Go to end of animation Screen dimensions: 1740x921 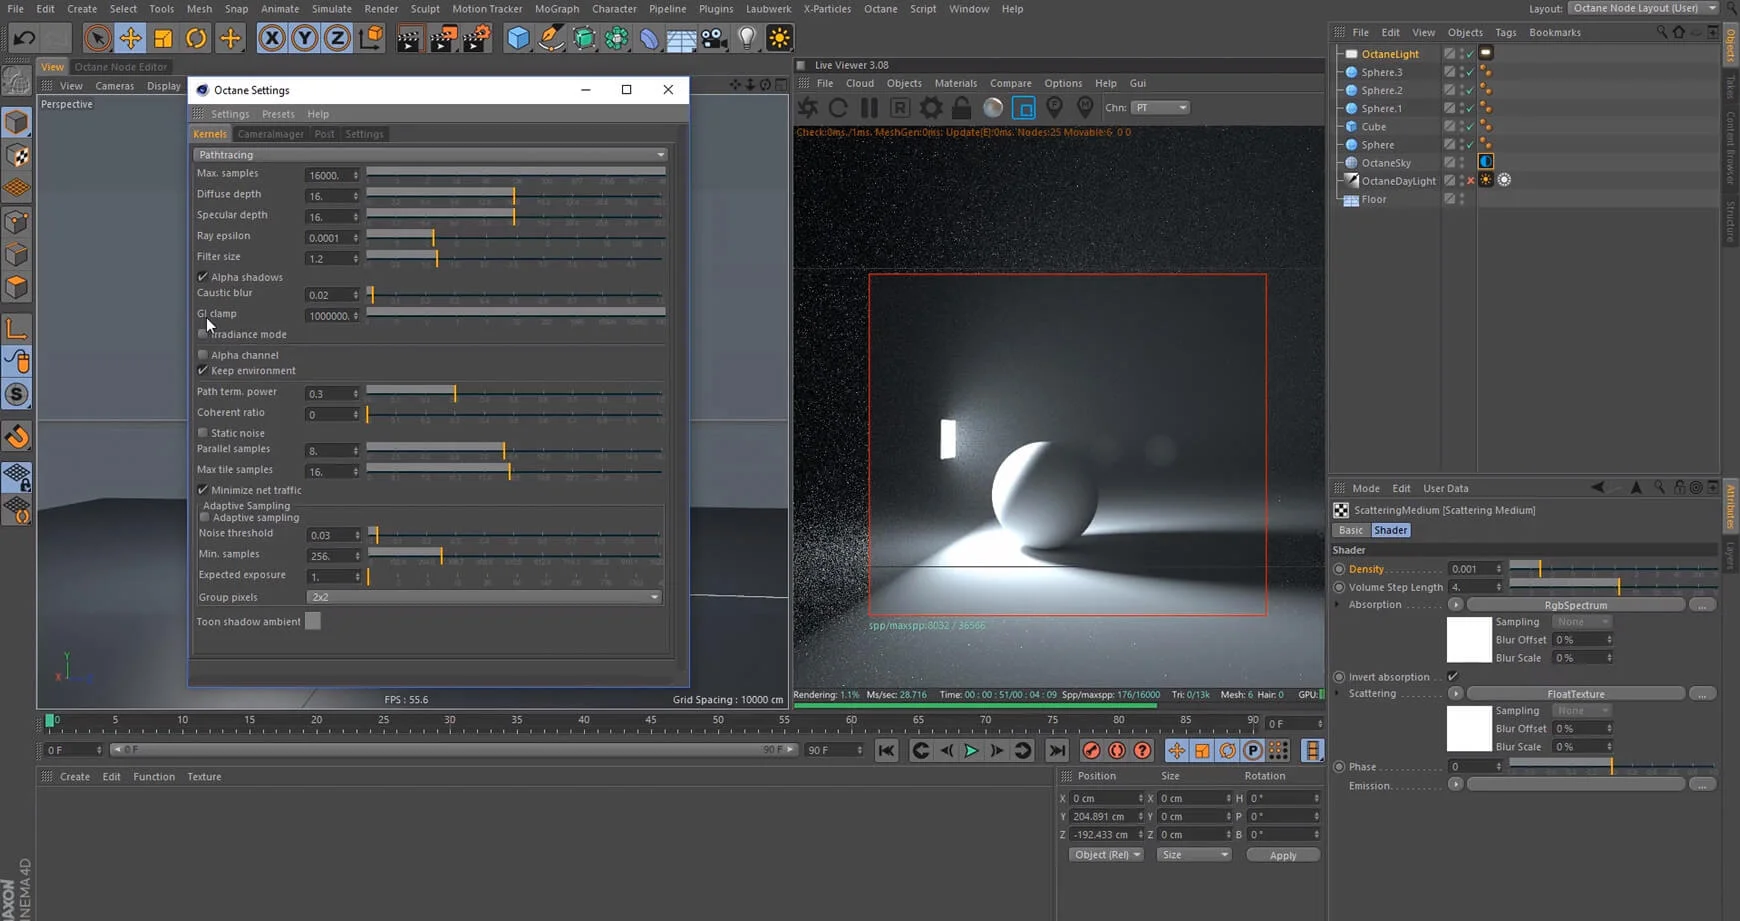(x=1057, y=750)
